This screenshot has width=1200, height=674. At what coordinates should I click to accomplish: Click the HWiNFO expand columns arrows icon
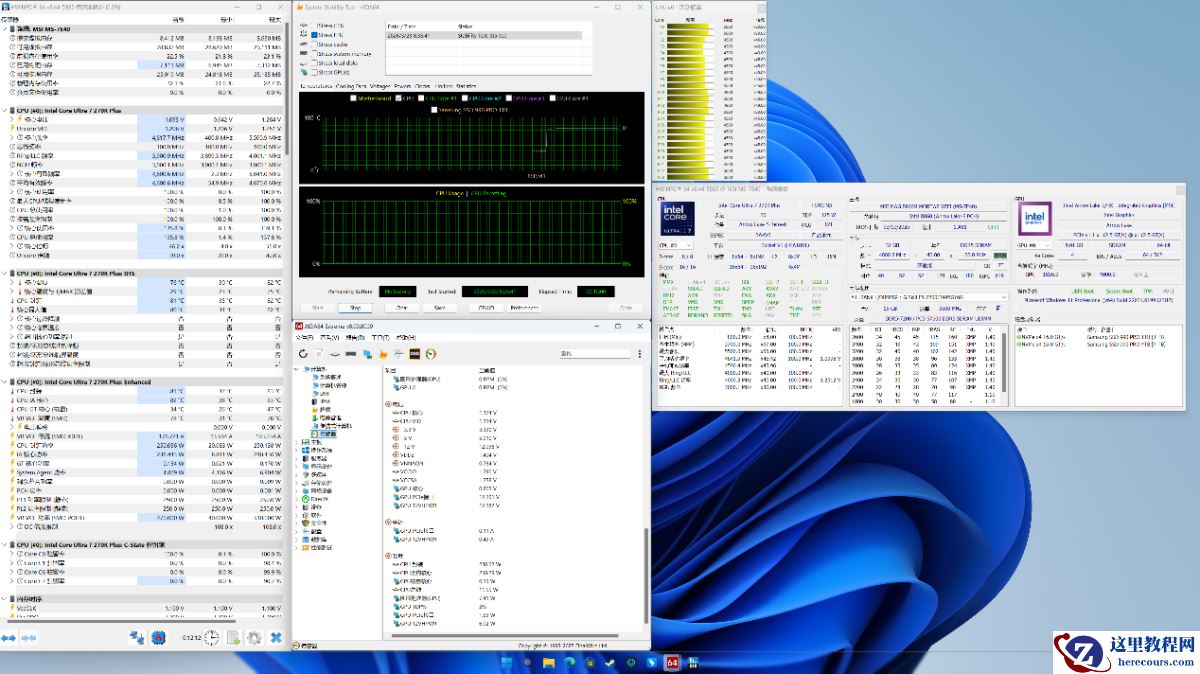point(10,638)
